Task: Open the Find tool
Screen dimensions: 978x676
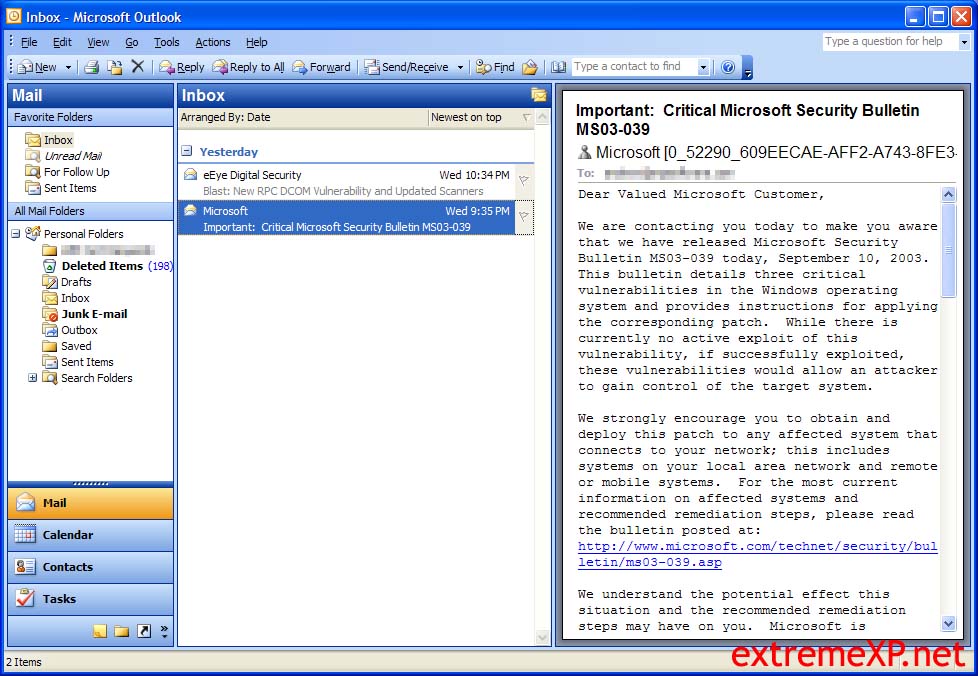Action: tap(495, 67)
